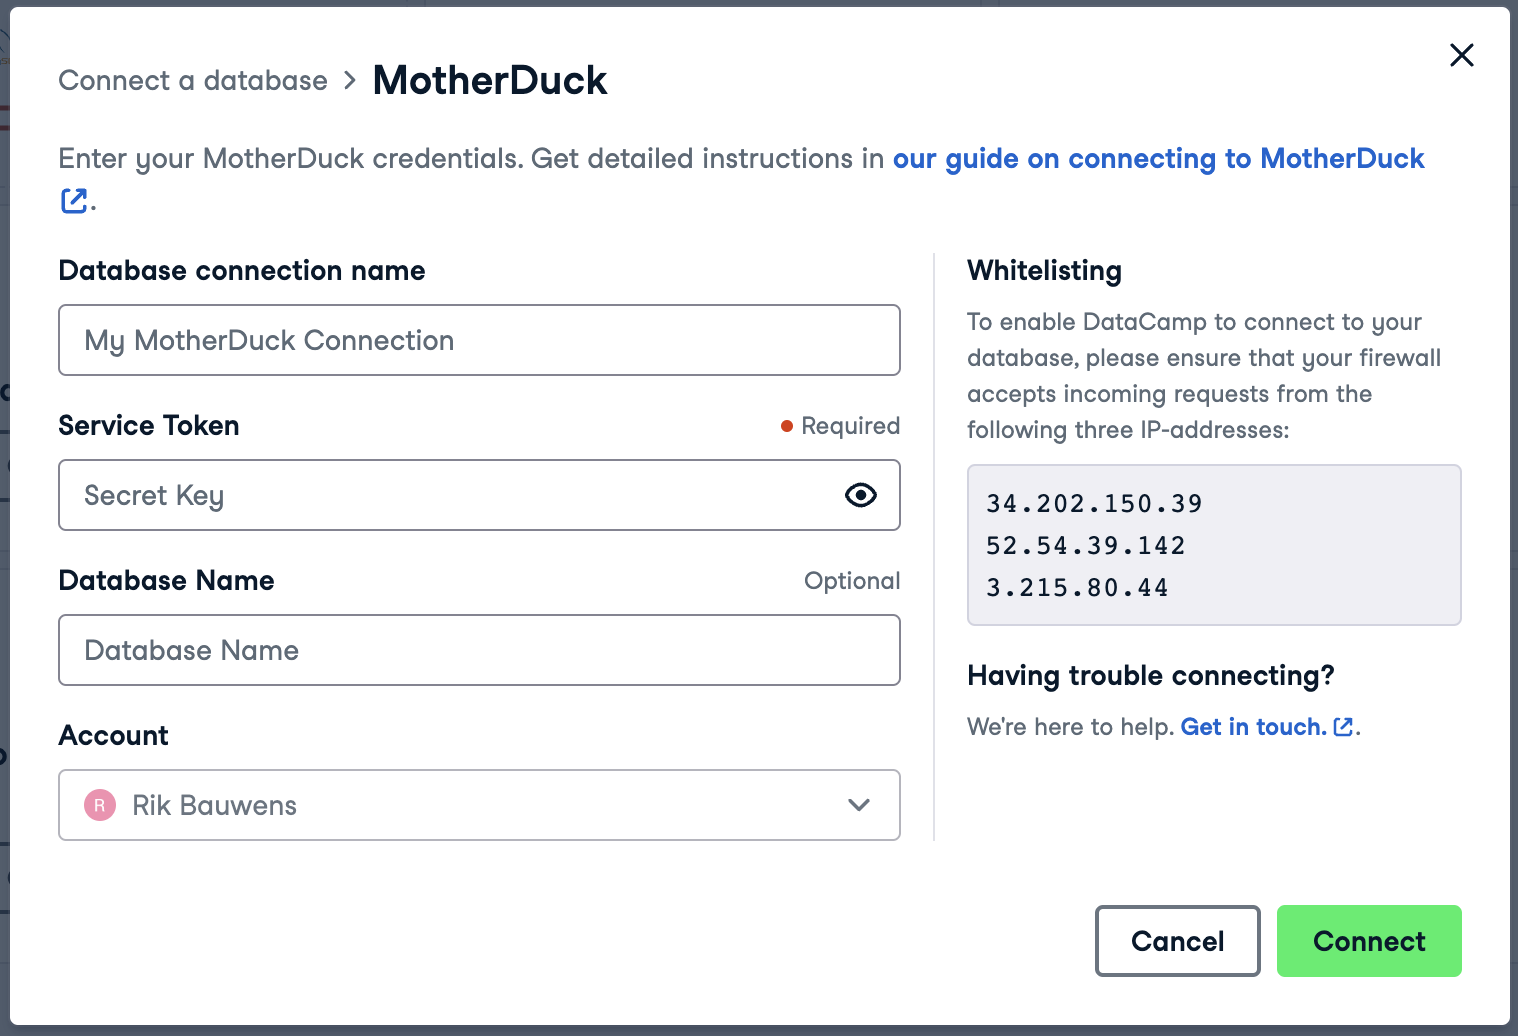The height and width of the screenshot is (1036, 1518).
Task: Click the Service Token label
Action: point(149,425)
